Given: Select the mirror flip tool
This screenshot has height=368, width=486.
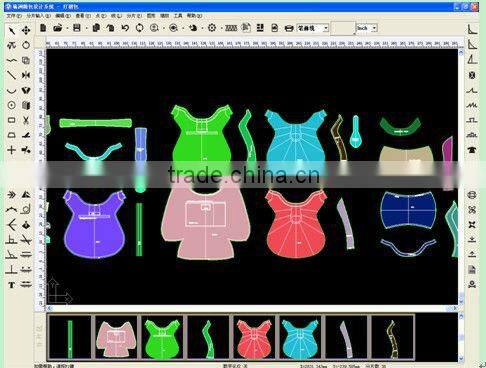Looking at the screenshot, I should [x=26, y=75].
